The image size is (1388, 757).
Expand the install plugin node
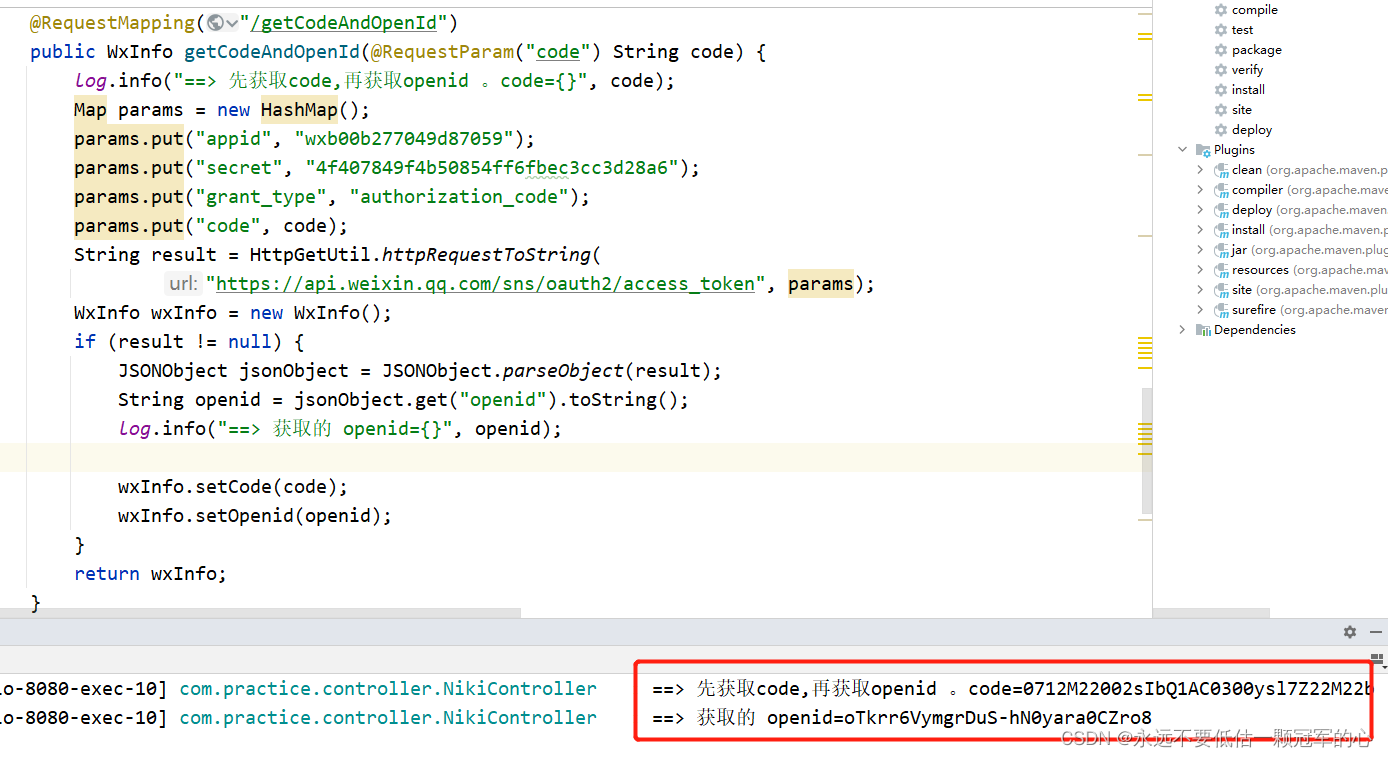point(1200,230)
